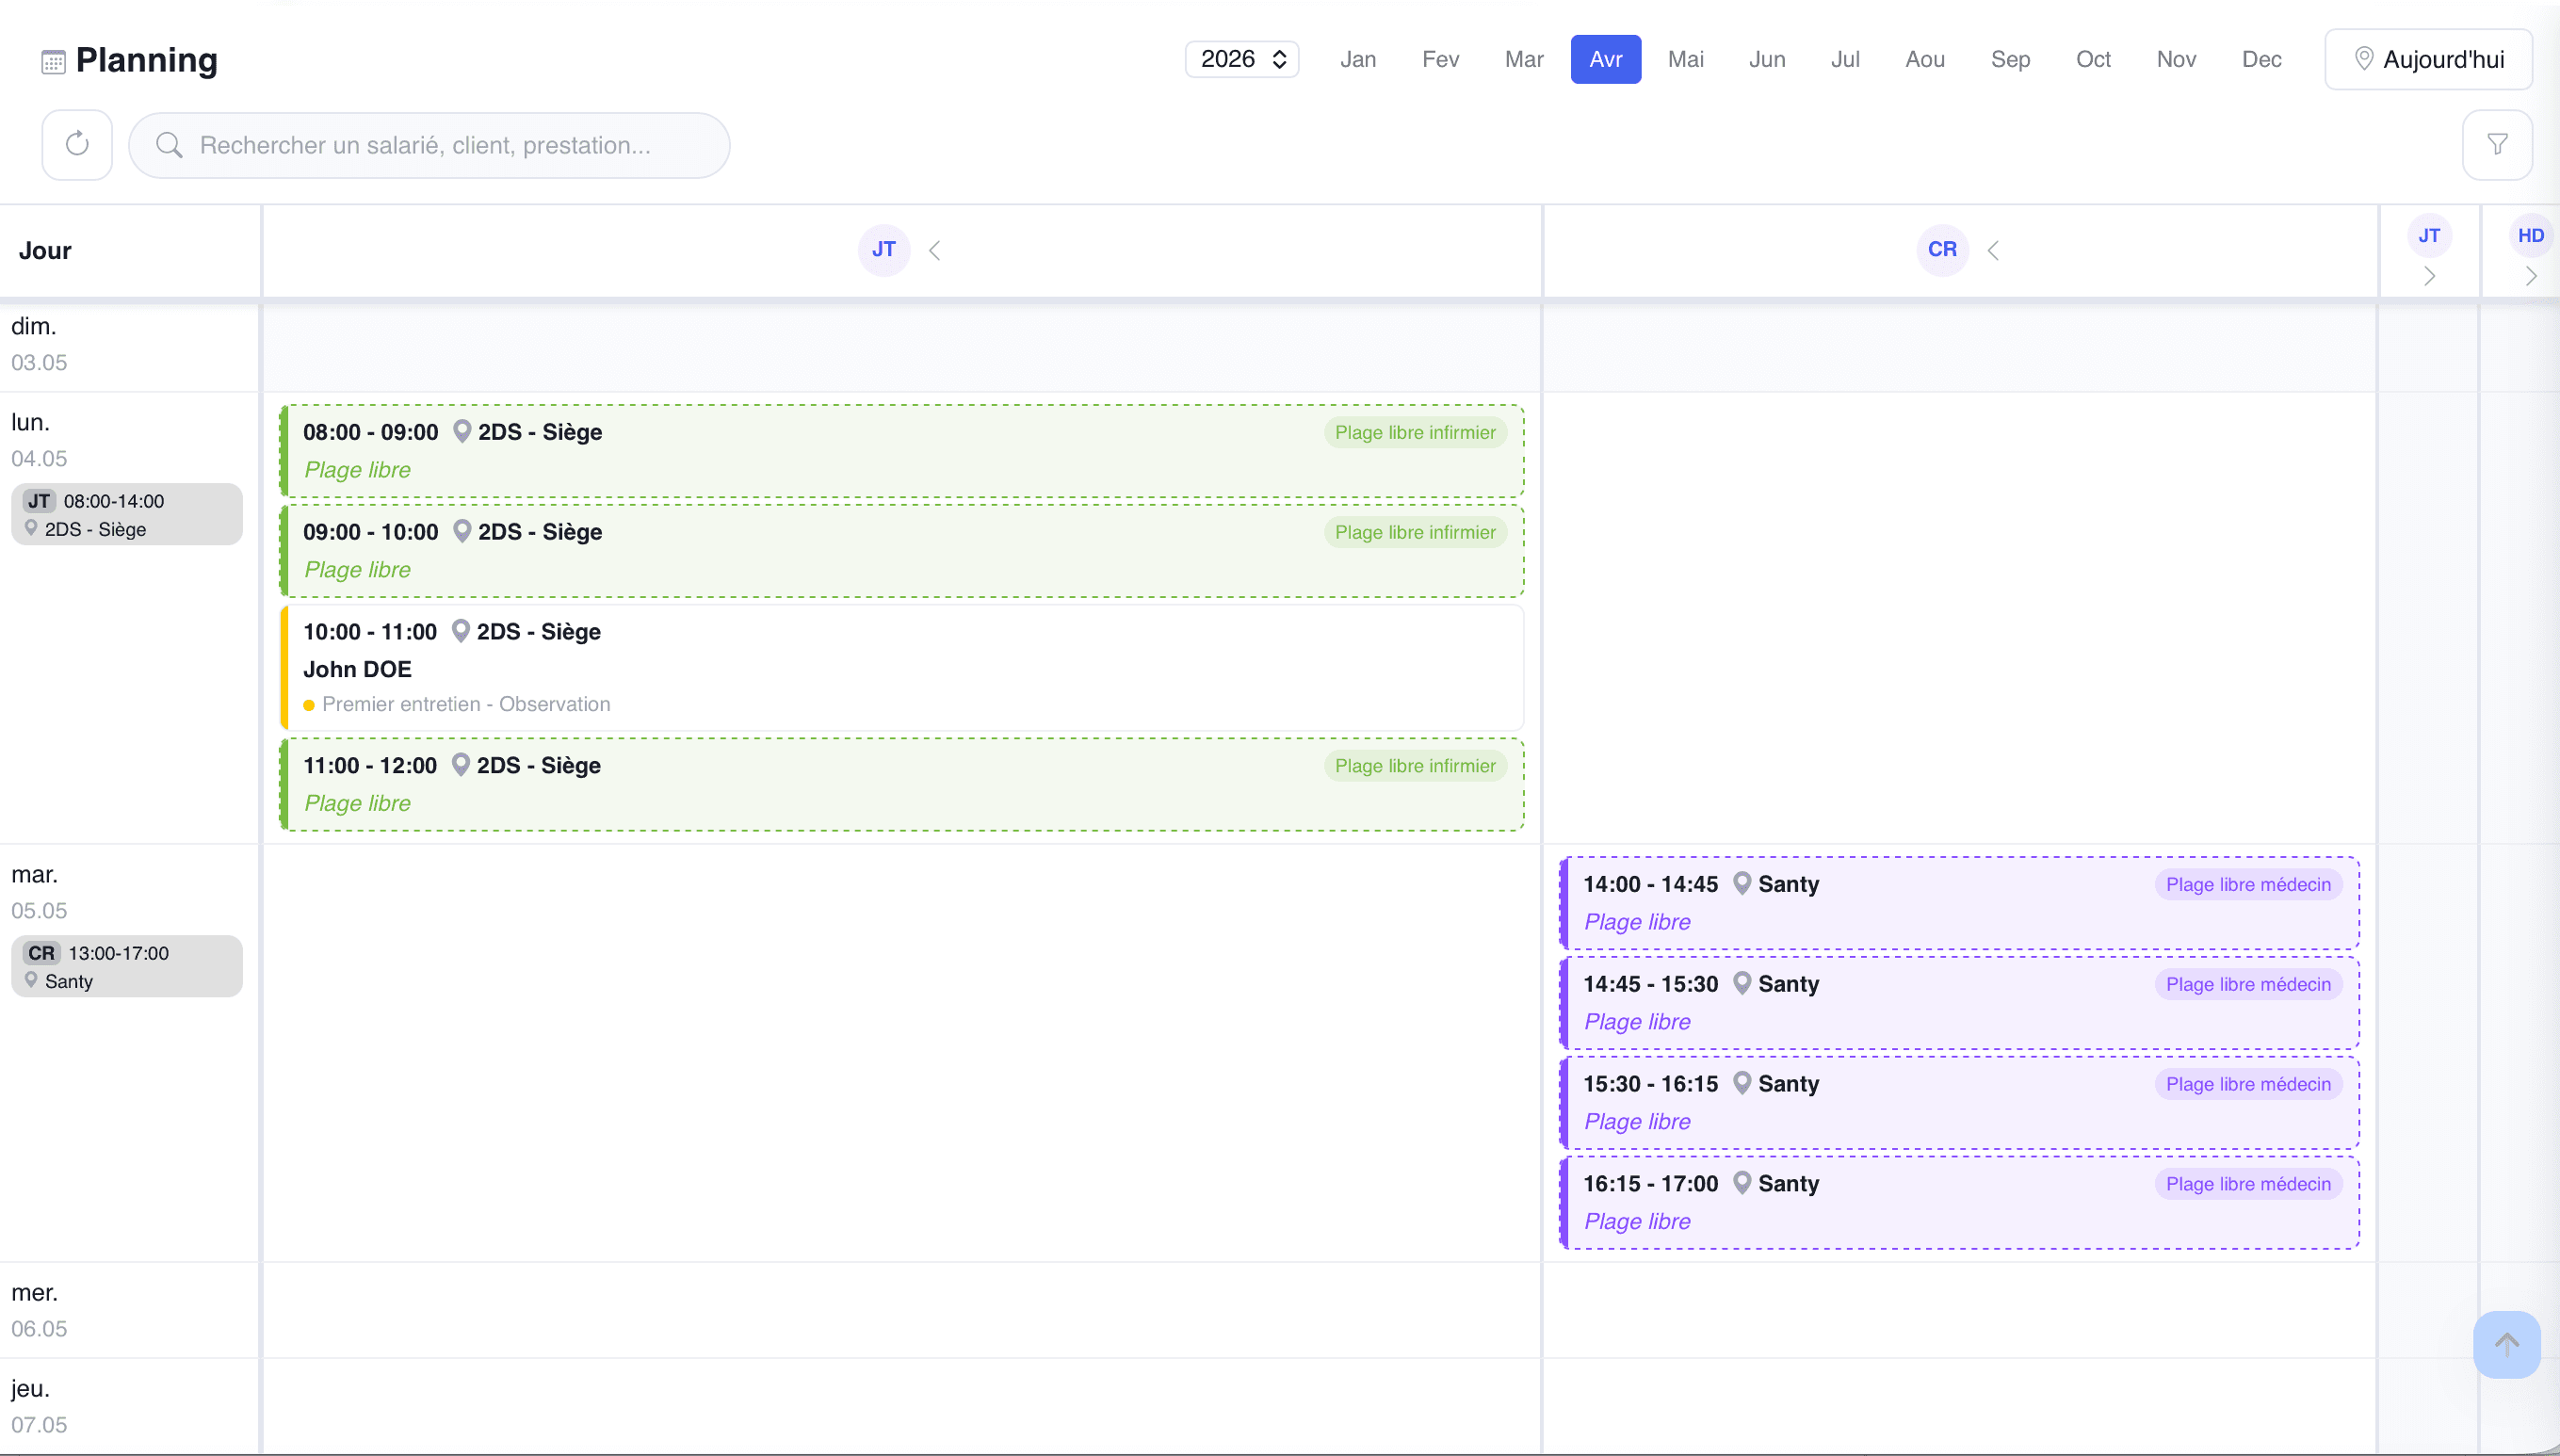The image size is (2560, 1456).
Task: Collapse the wide JT column chevron
Action: coord(935,250)
